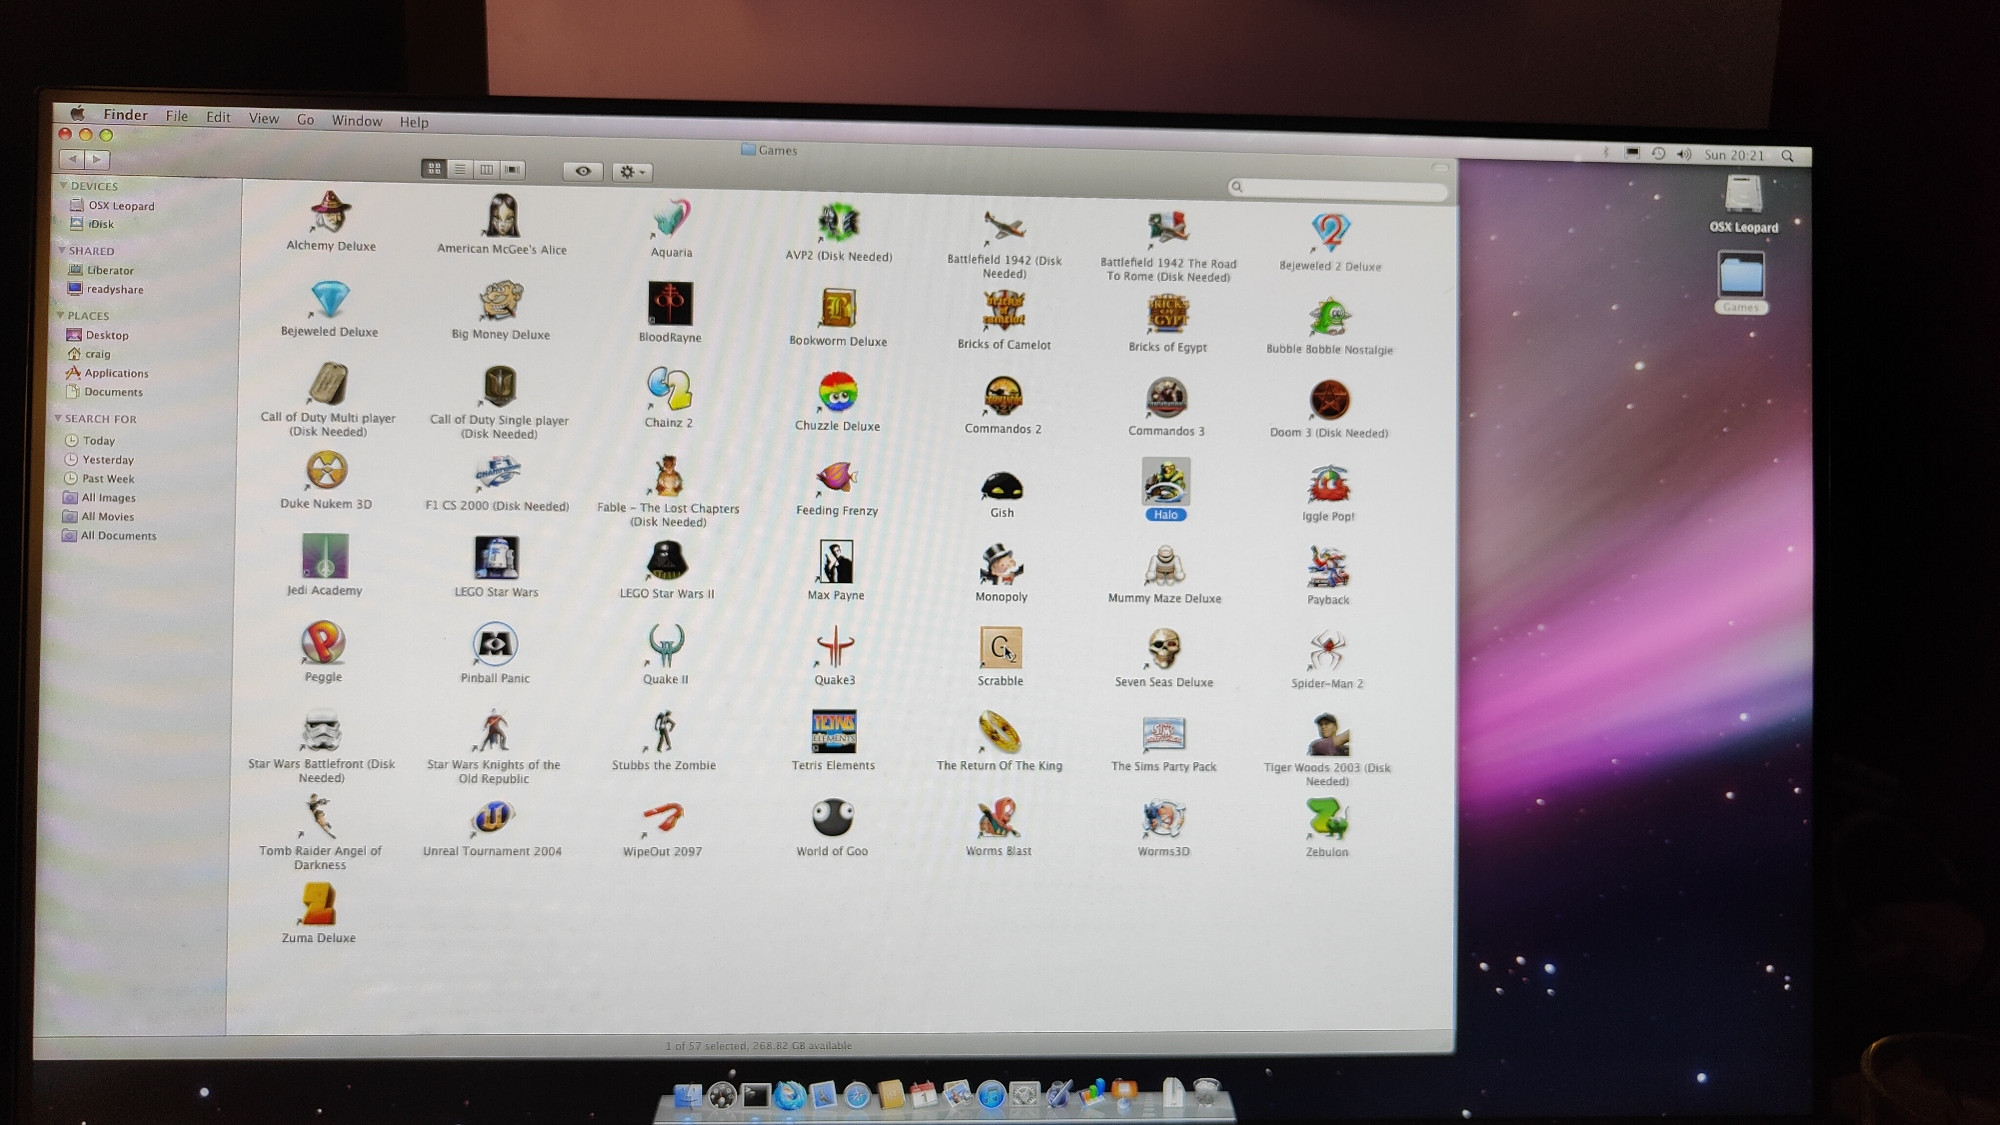The image size is (2000, 1125).
Task: Click the Finder search field
Action: click(x=1338, y=189)
